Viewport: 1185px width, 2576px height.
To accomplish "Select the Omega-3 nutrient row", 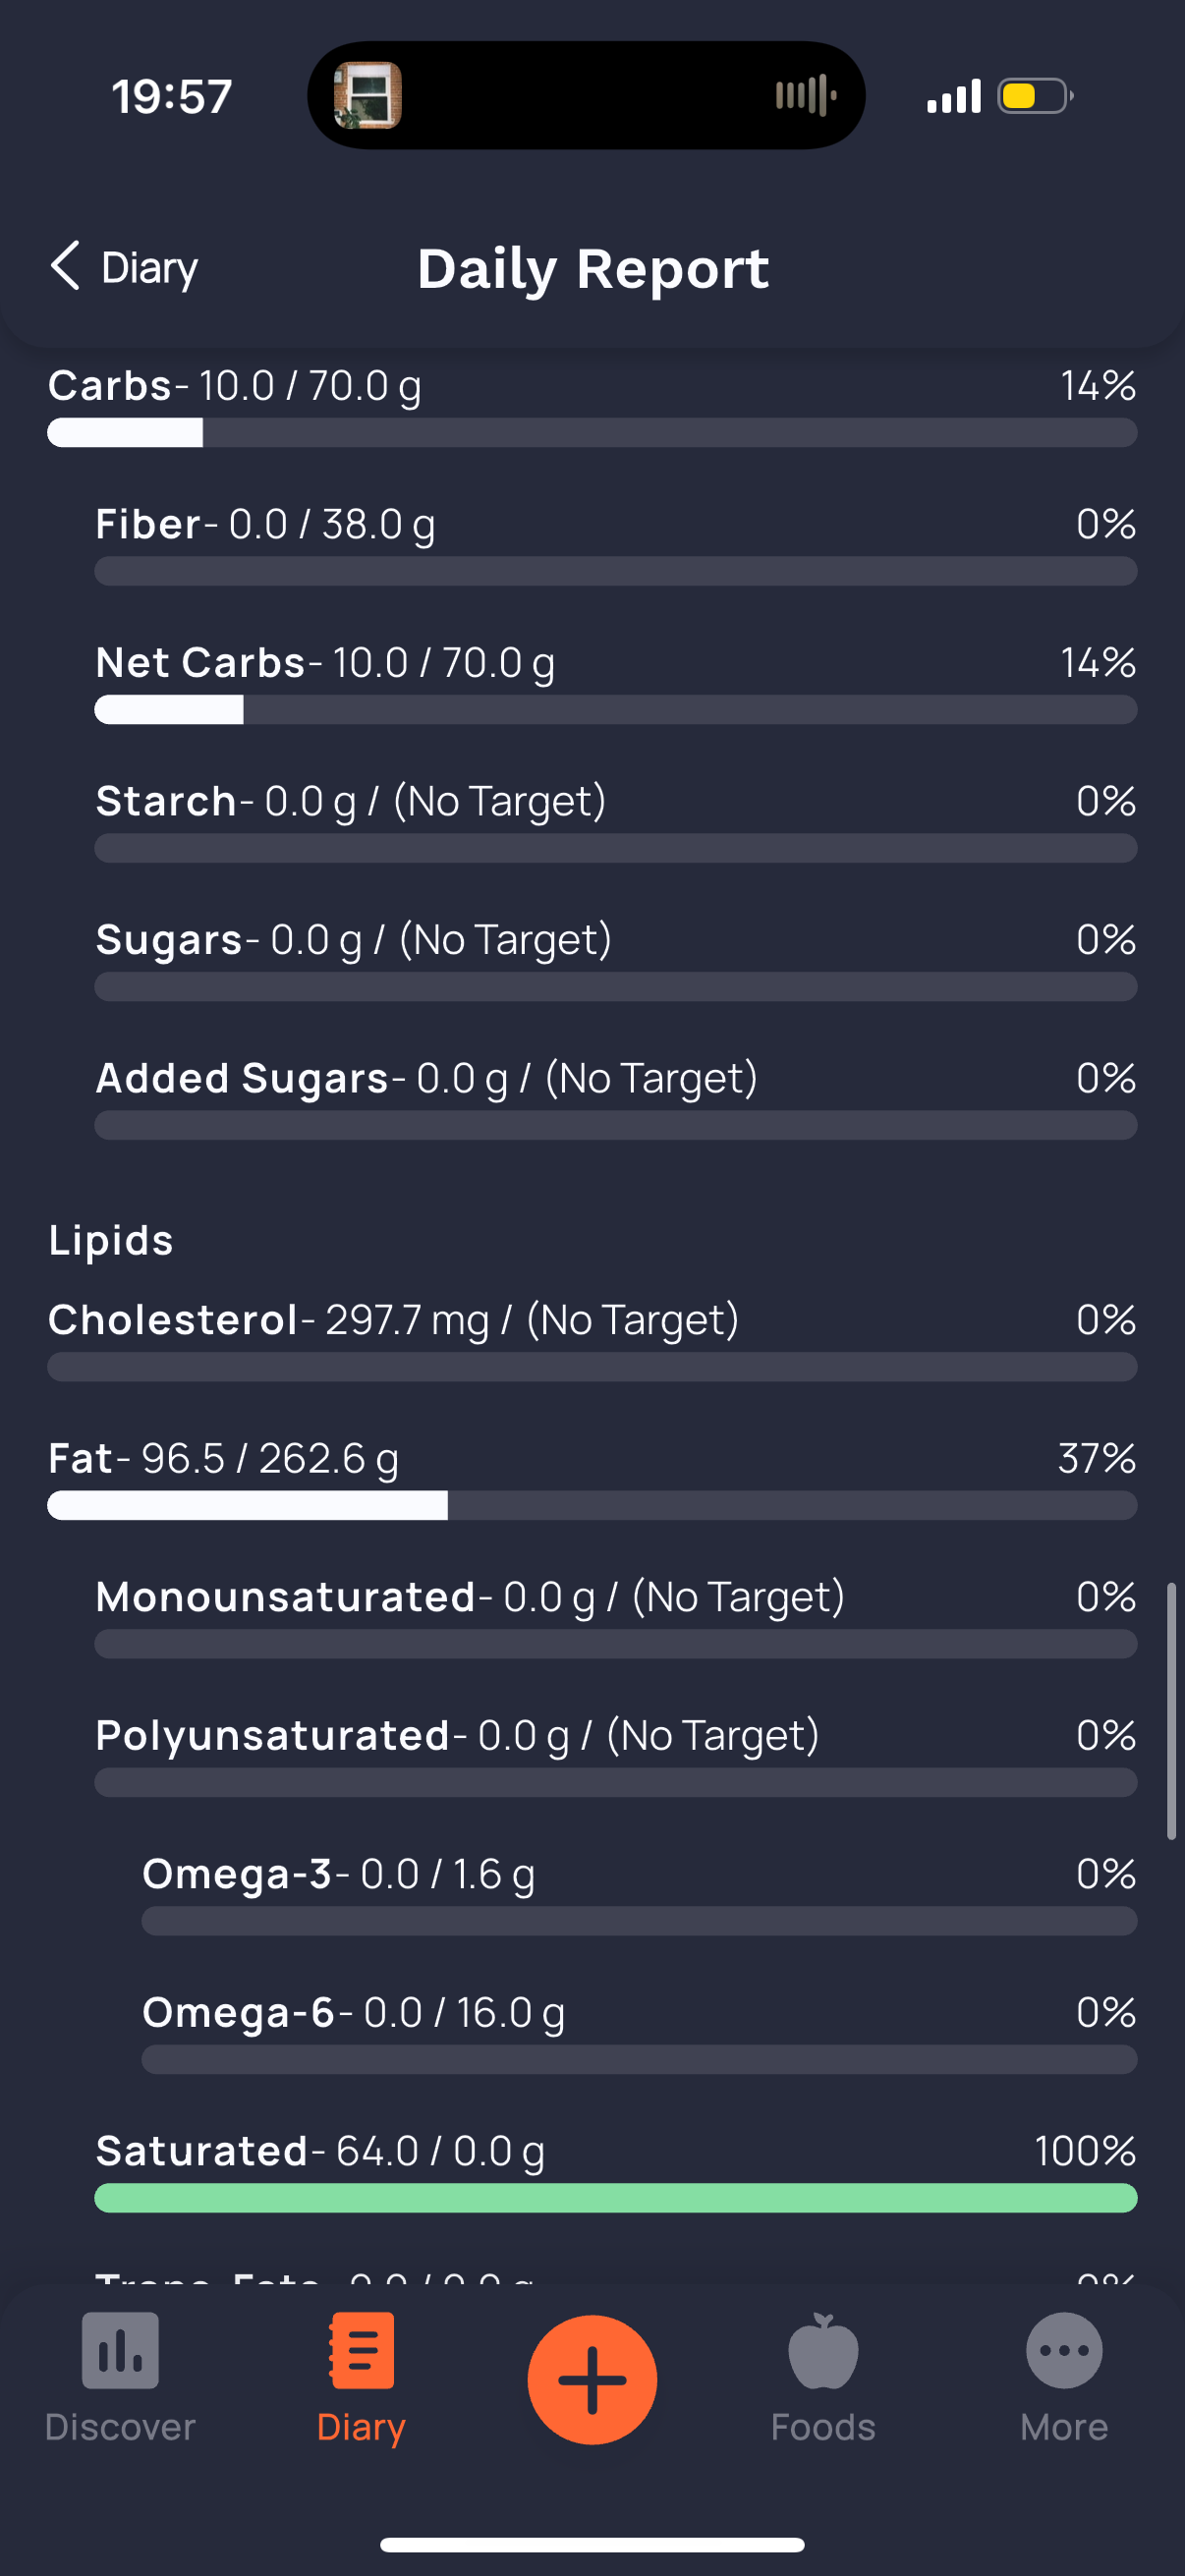I will click(x=639, y=1894).
